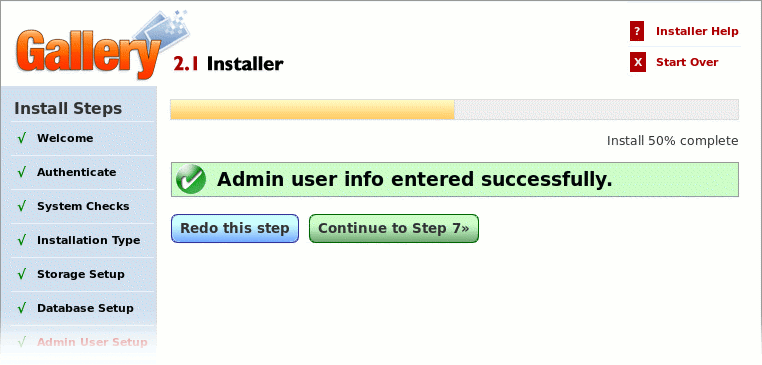Click the install progress bar

[x=454, y=109]
